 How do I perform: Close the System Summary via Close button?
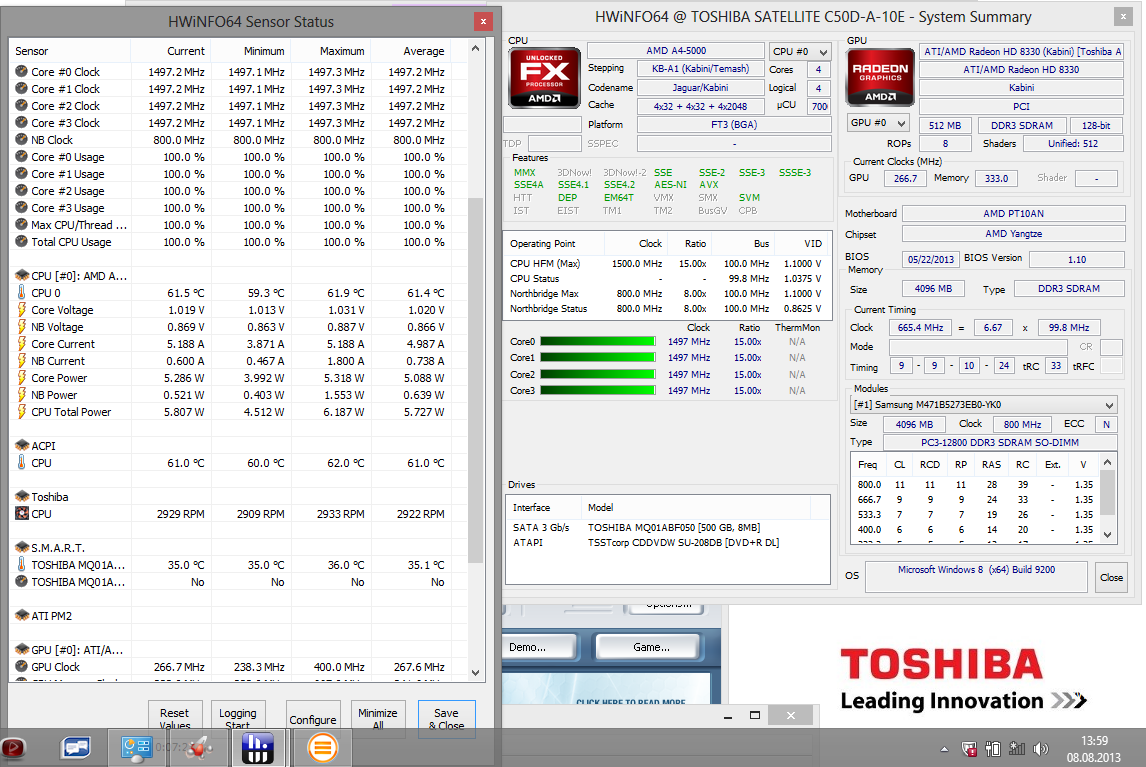[x=1111, y=578]
